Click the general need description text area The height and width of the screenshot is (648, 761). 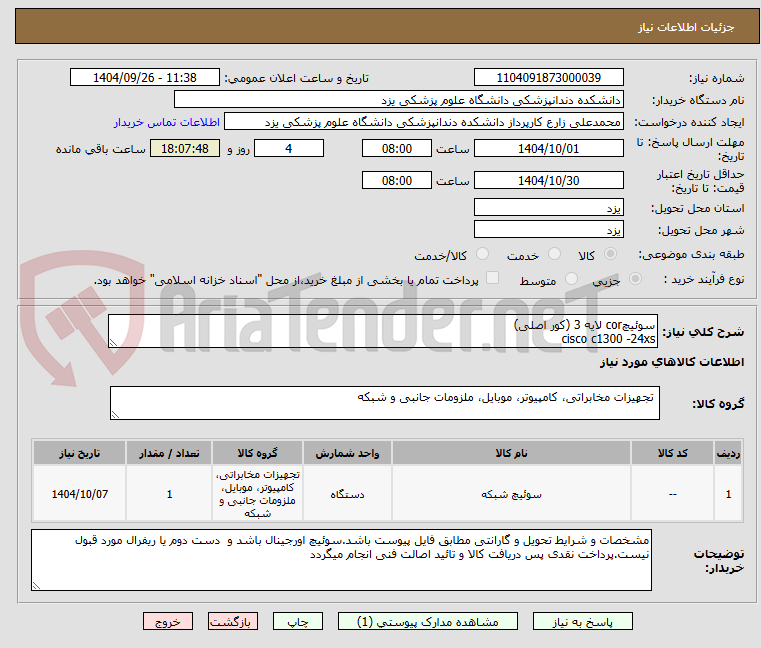pos(383,331)
